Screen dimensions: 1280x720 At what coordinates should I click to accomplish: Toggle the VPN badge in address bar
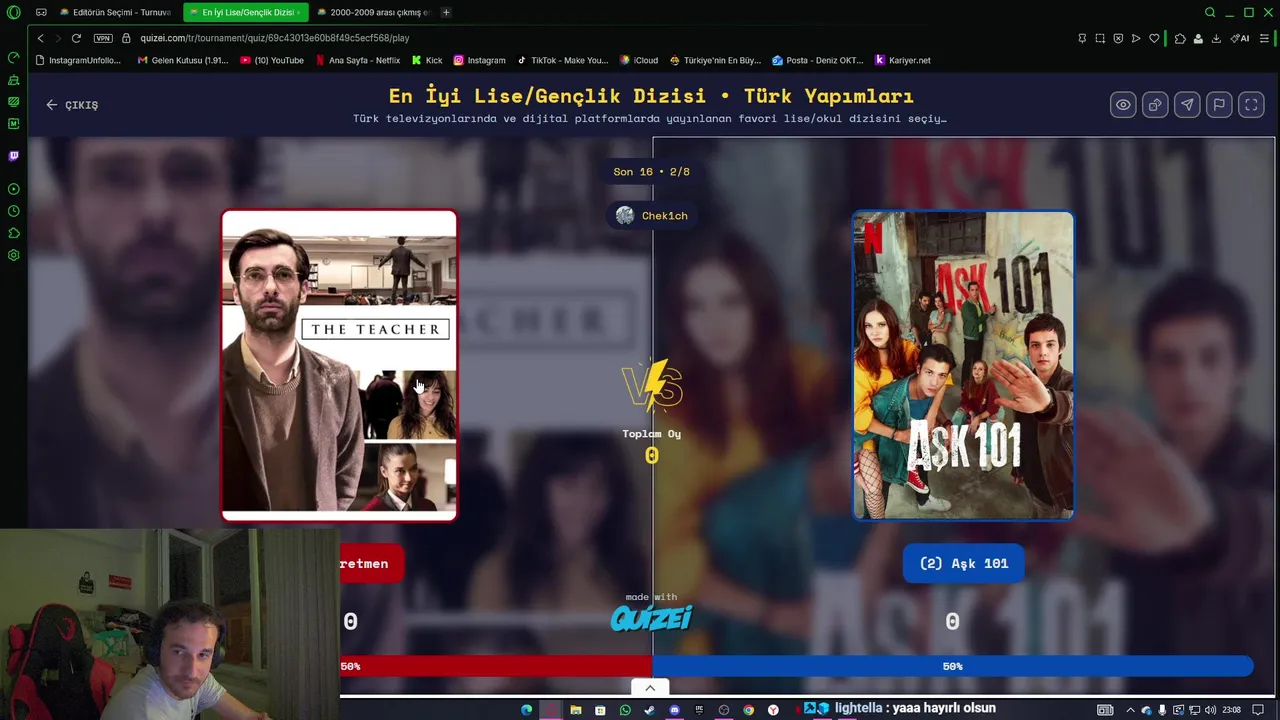103,38
